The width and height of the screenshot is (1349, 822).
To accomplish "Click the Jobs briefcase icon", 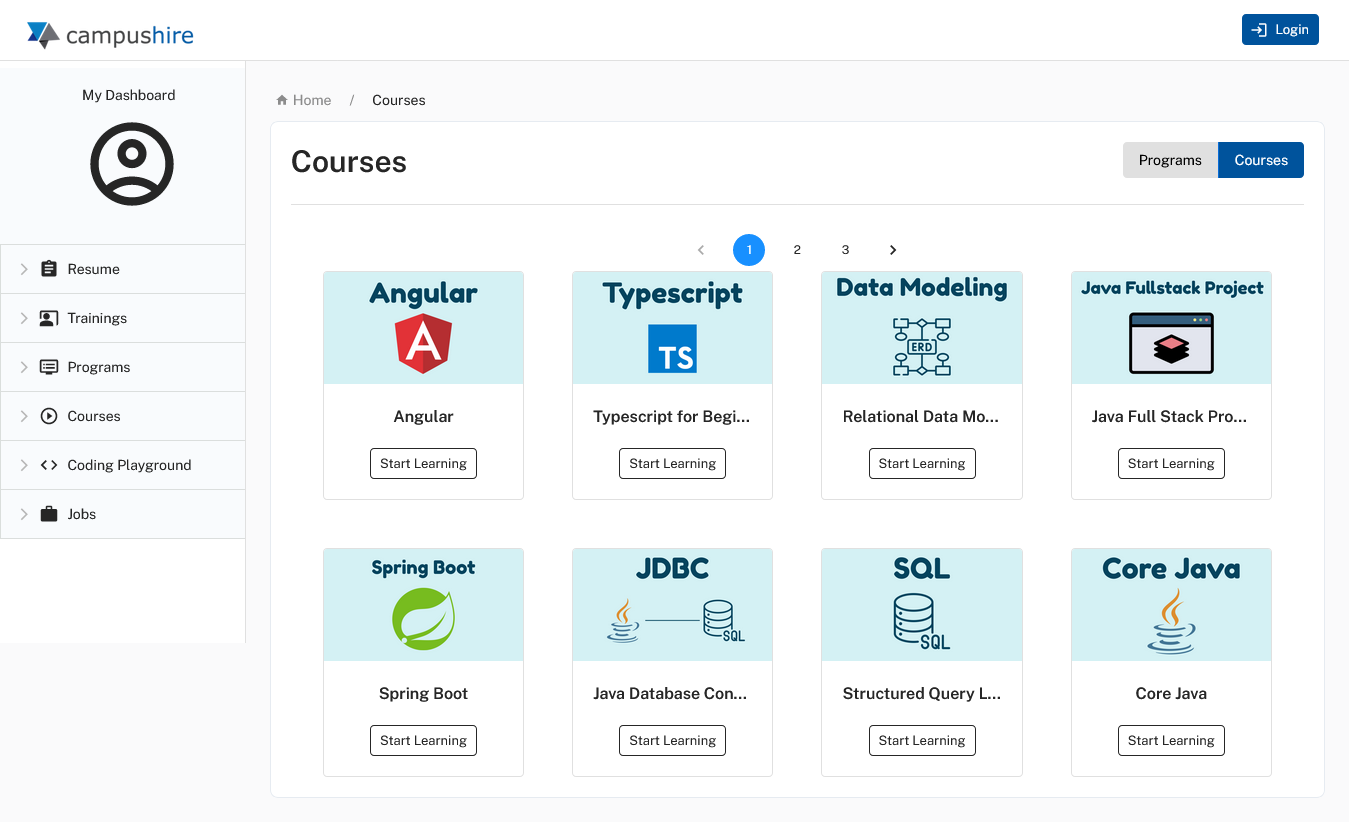I will coord(48,514).
